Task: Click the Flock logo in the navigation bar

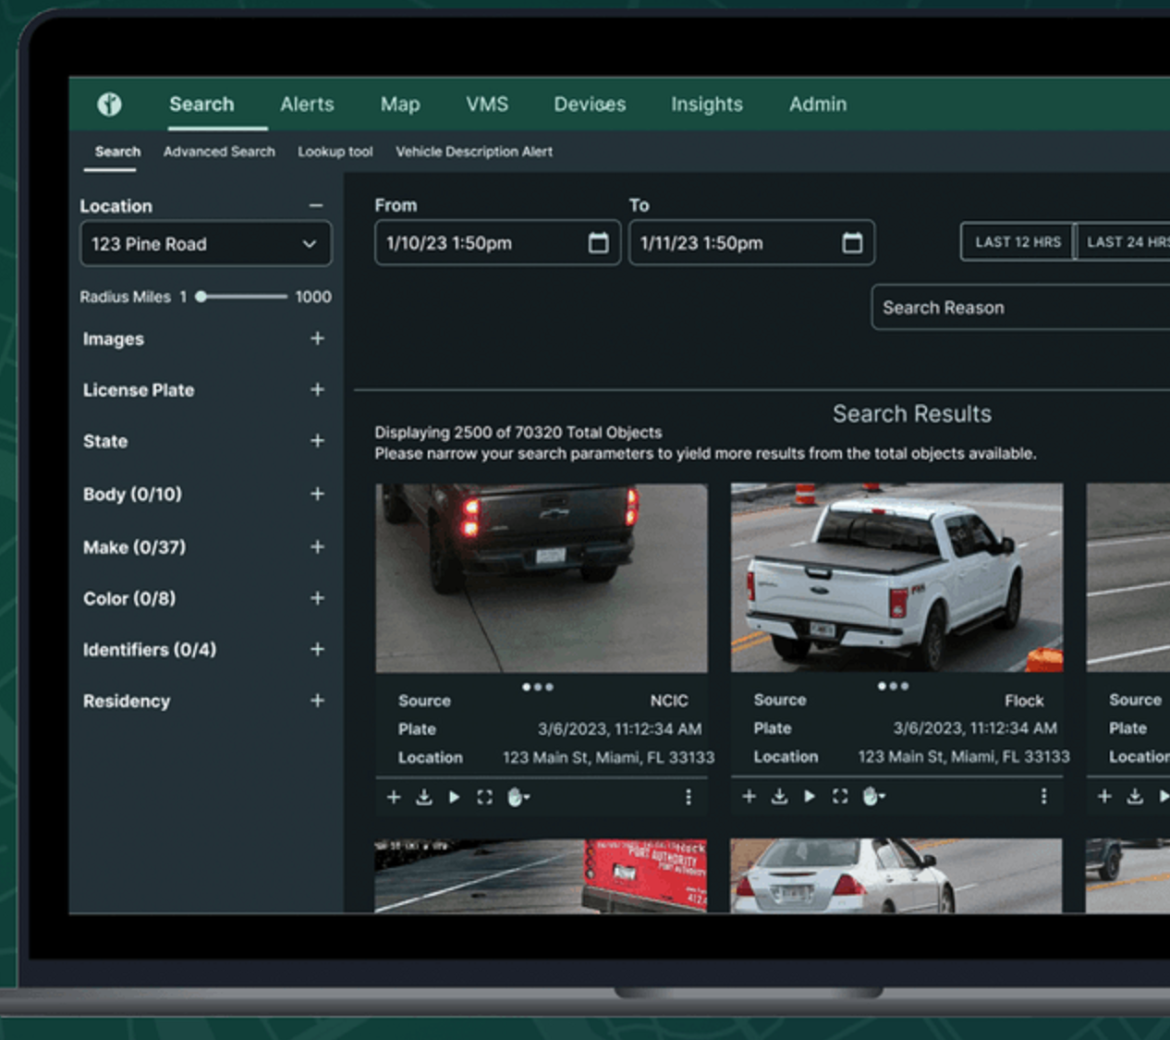Action: coord(110,104)
